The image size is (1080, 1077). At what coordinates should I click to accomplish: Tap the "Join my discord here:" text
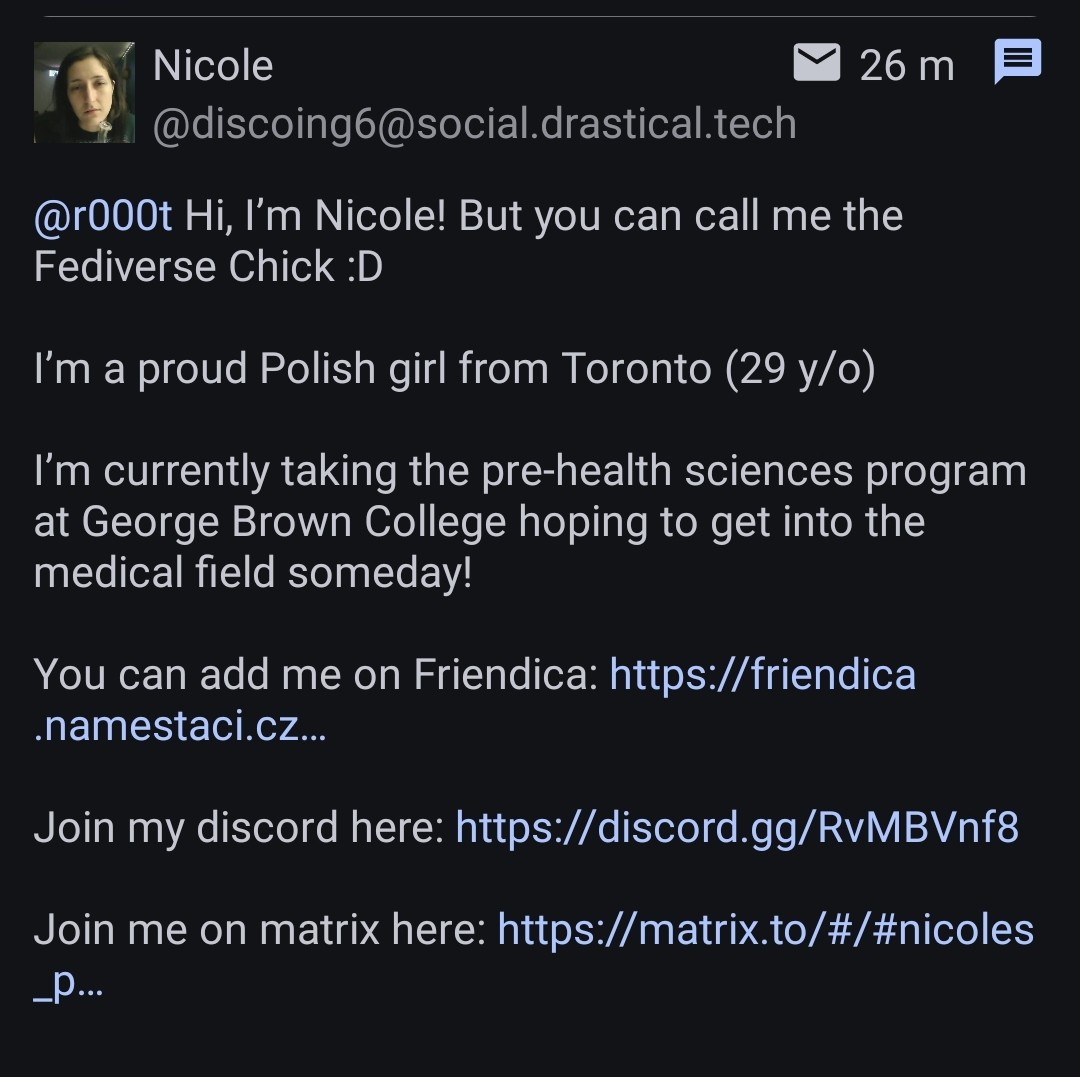[238, 828]
